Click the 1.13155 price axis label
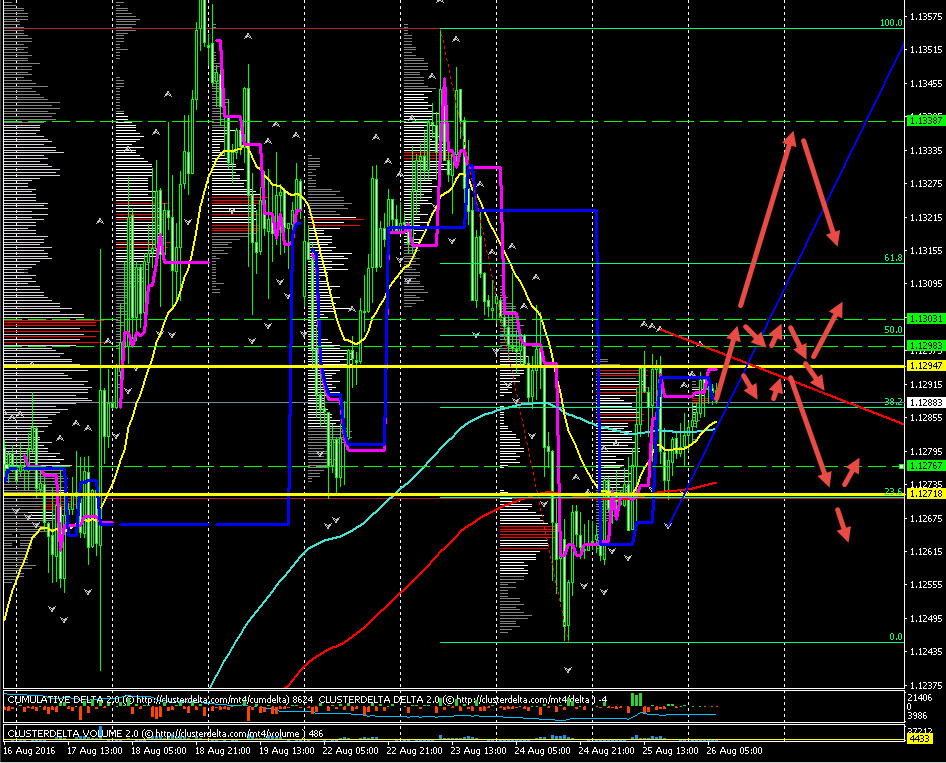This screenshot has width=946, height=763. point(926,250)
